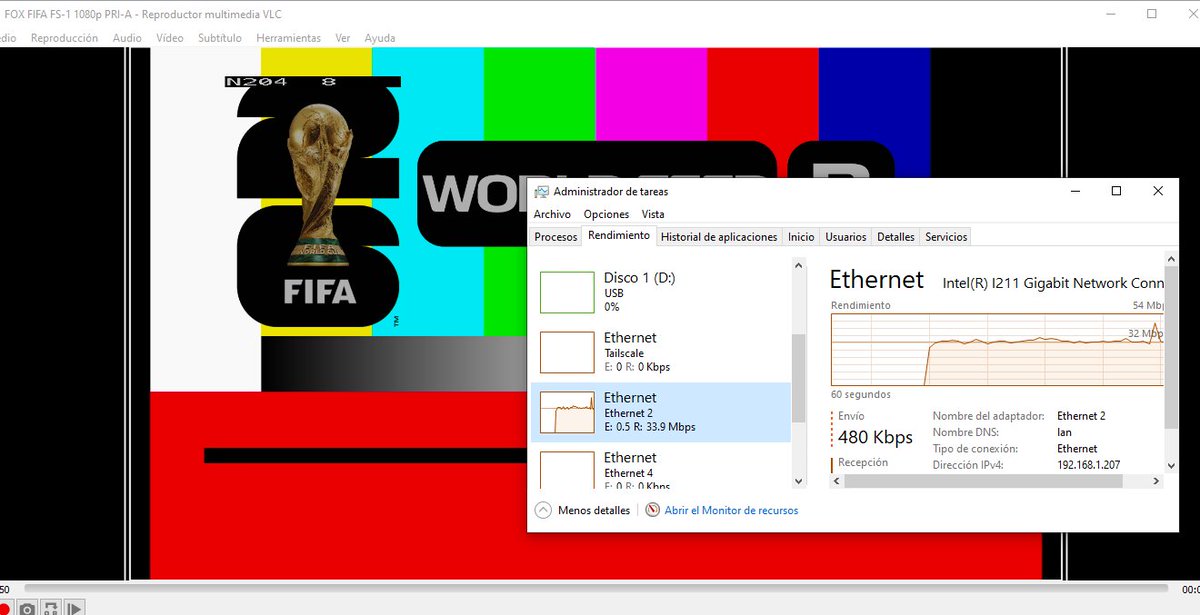Screen dimensions: 1200x615
Task: Click the Resource Monitor icon
Action: pyautogui.click(x=653, y=510)
